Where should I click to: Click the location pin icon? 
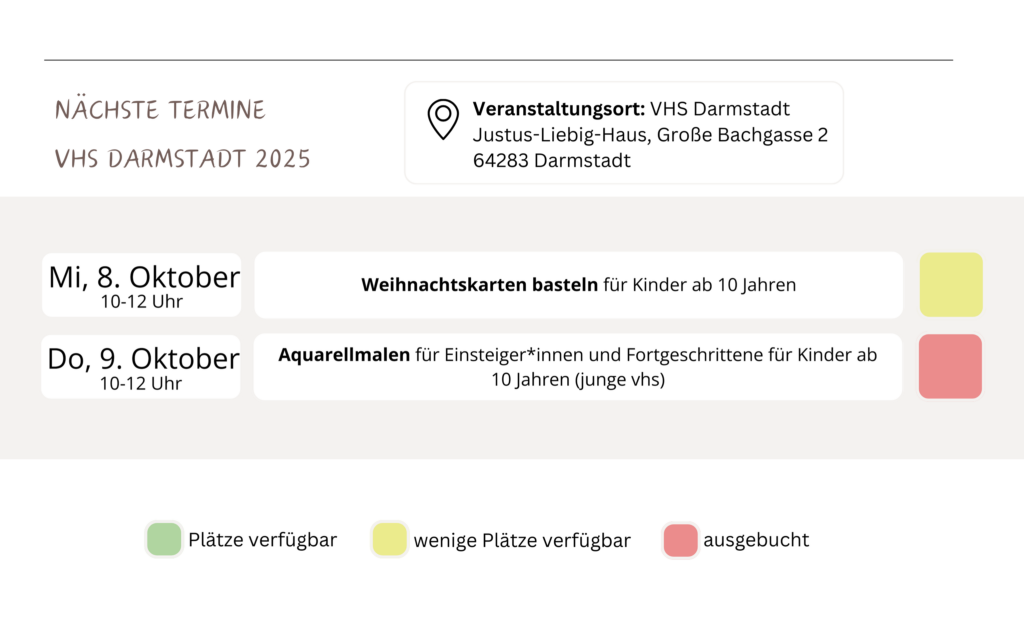[443, 119]
